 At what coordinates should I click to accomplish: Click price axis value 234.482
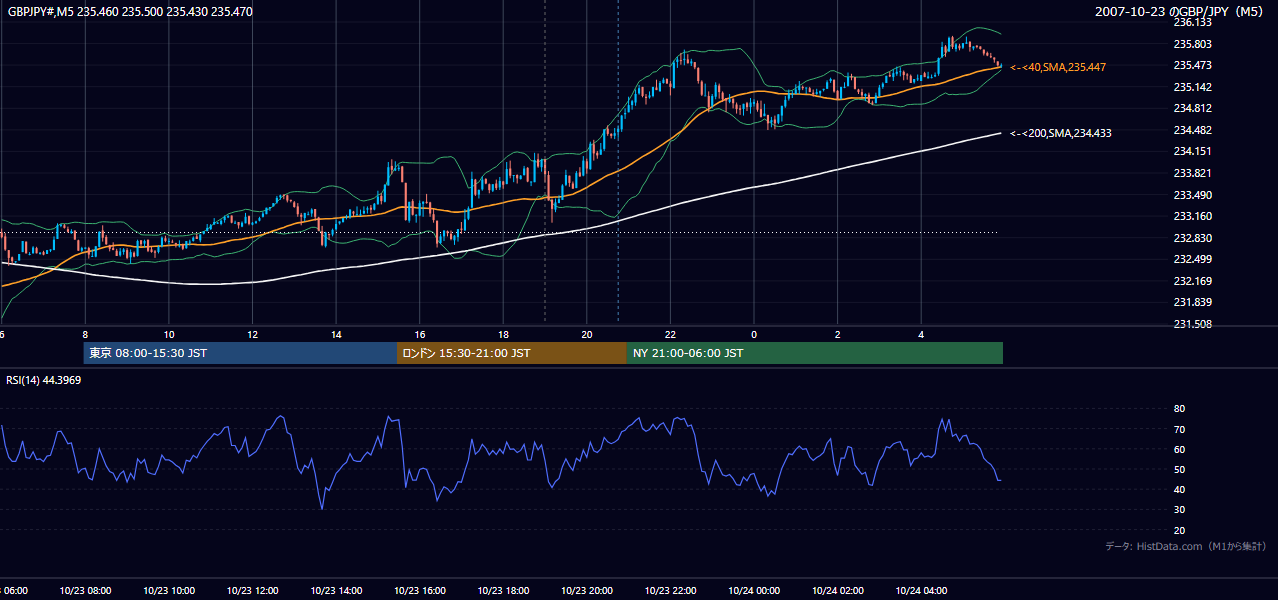[x=1192, y=130]
